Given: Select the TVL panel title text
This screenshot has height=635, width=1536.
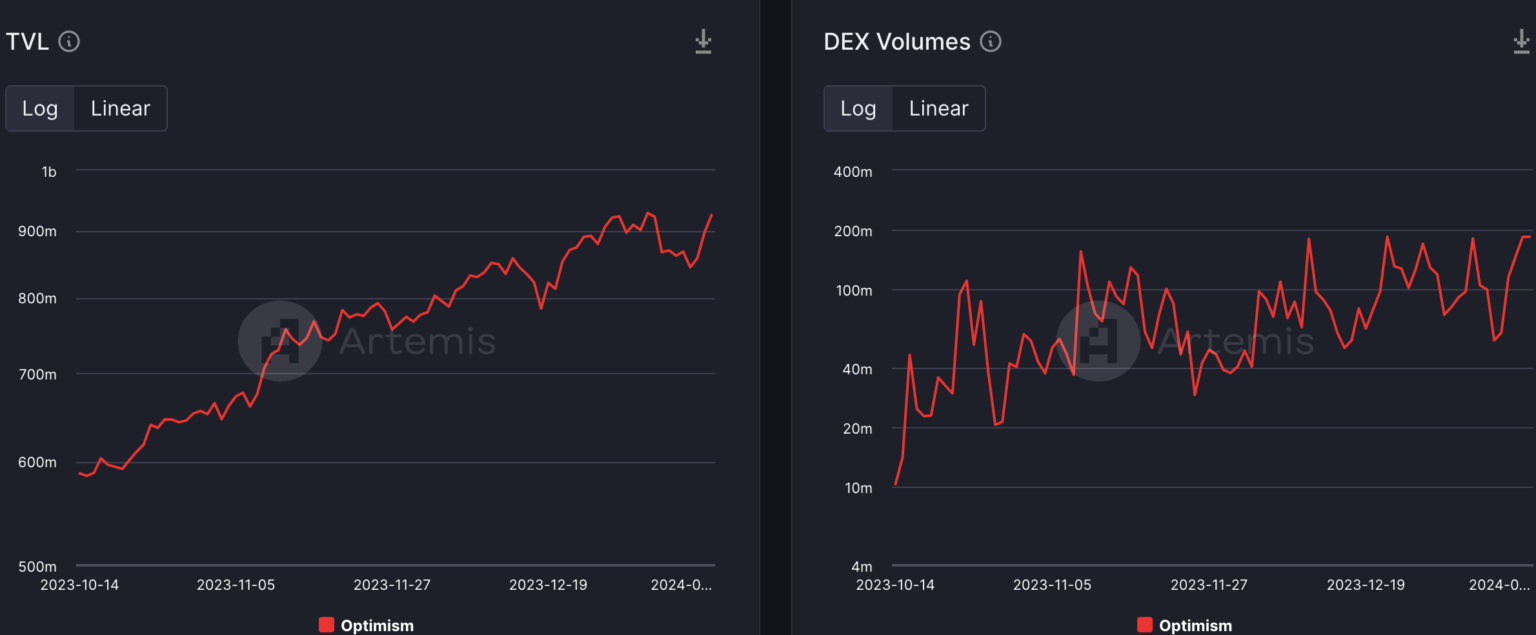Looking at the screenshot, I should [27, 41].
